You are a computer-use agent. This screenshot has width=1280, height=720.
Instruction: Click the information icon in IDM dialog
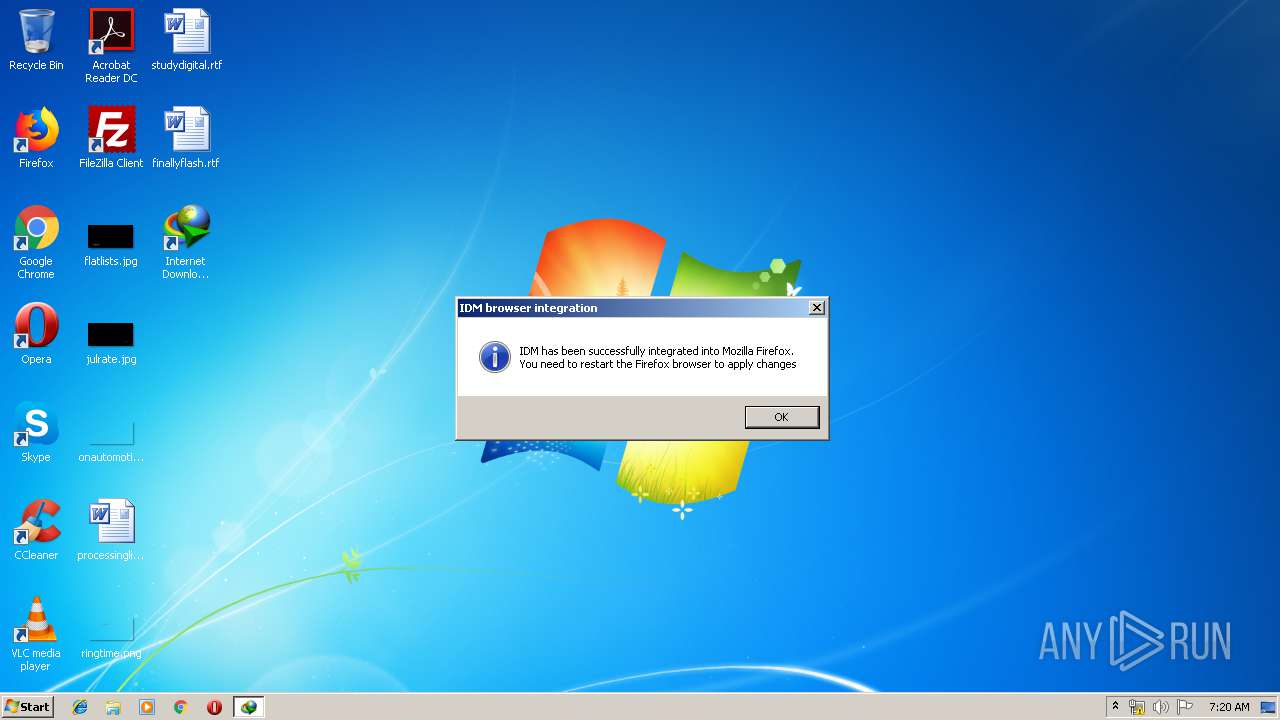click(x=495, y=357)
